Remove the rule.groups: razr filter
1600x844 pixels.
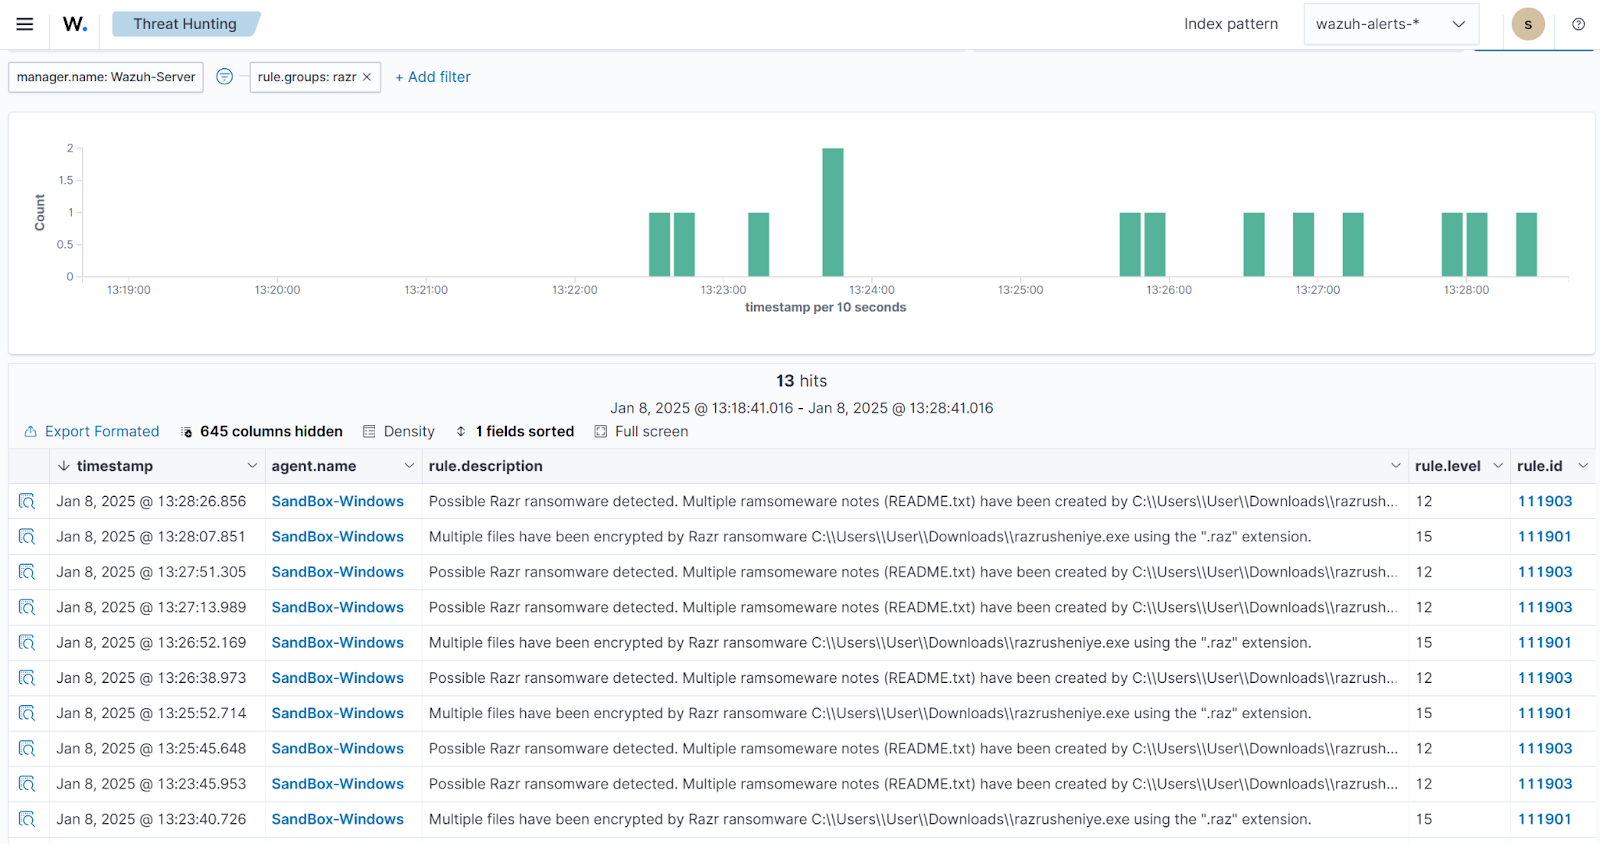click(367, 77)
